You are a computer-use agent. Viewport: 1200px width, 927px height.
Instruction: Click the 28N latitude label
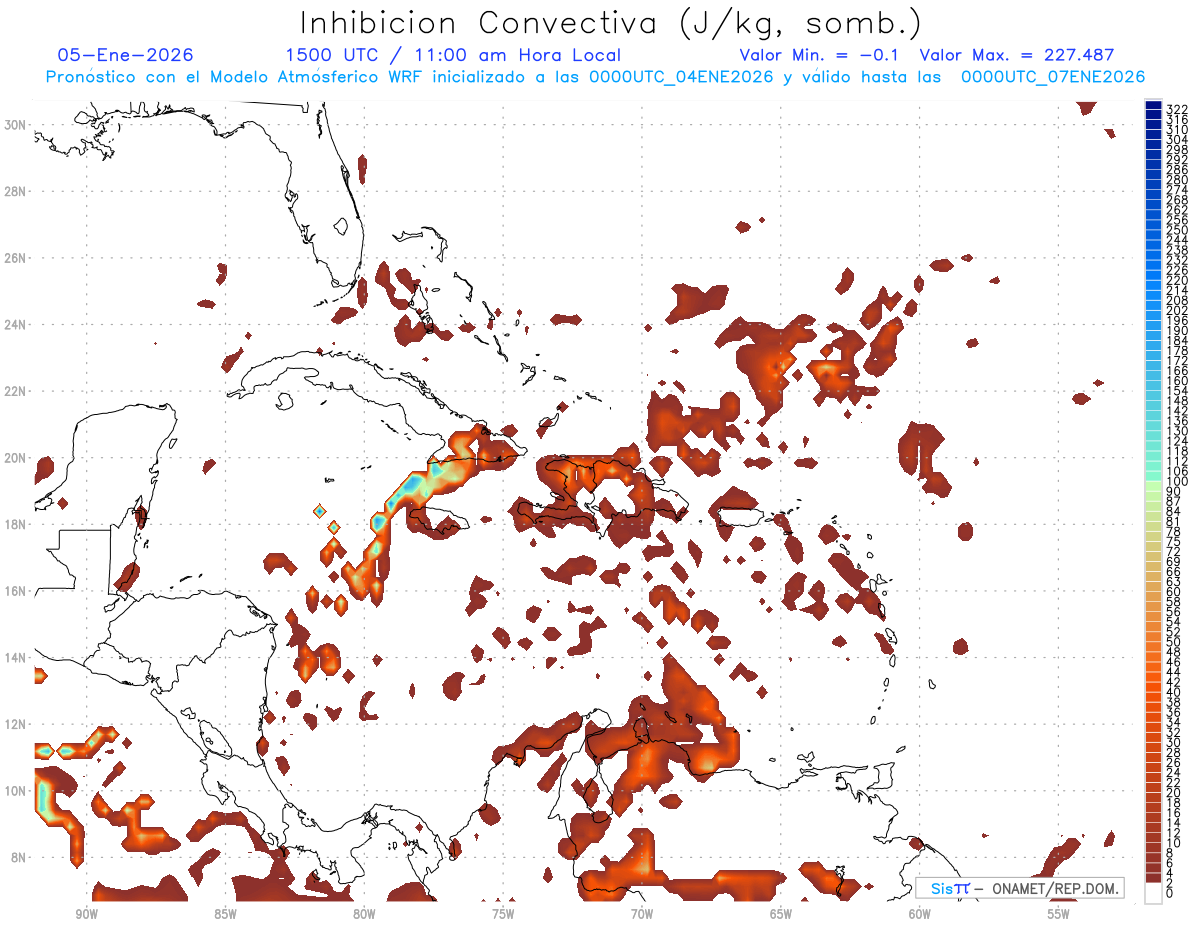(x=14, y=191)
